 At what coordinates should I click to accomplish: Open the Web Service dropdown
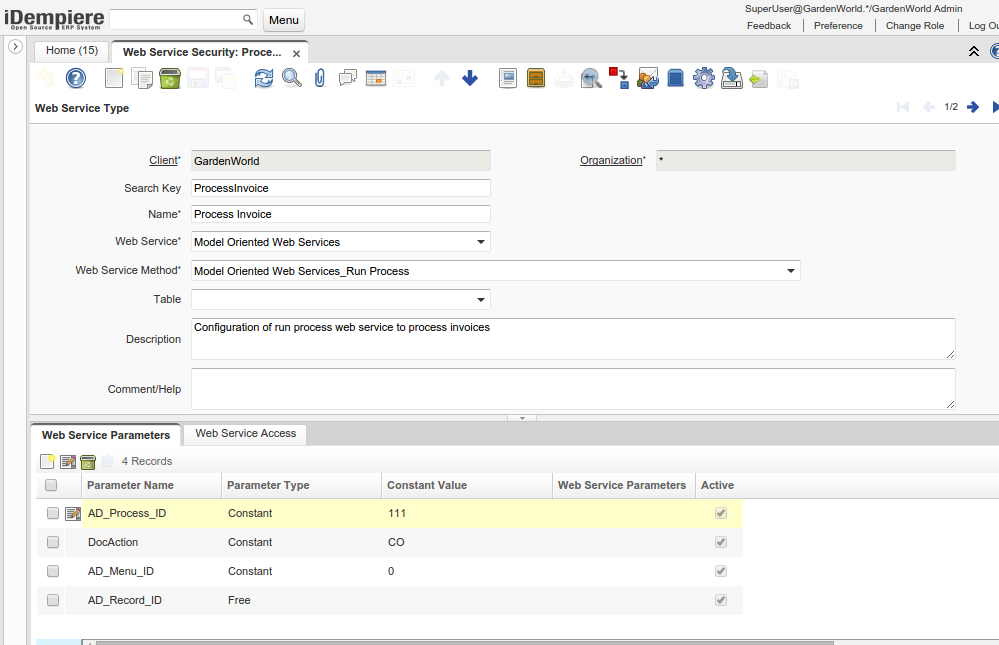click(x=481, y=242)
